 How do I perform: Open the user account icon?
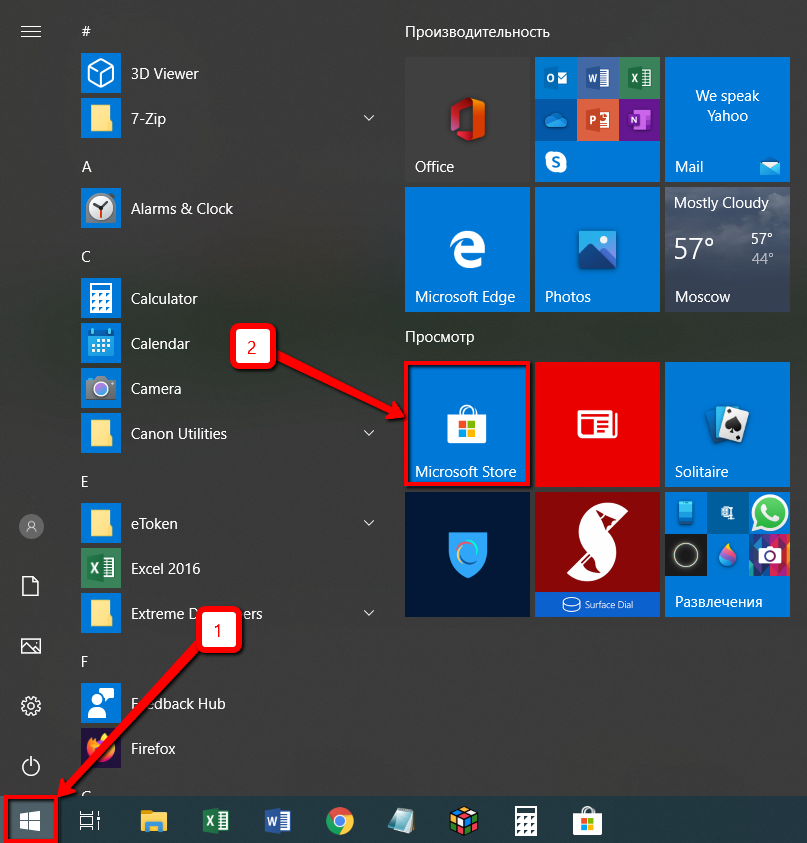coord(31,526)
